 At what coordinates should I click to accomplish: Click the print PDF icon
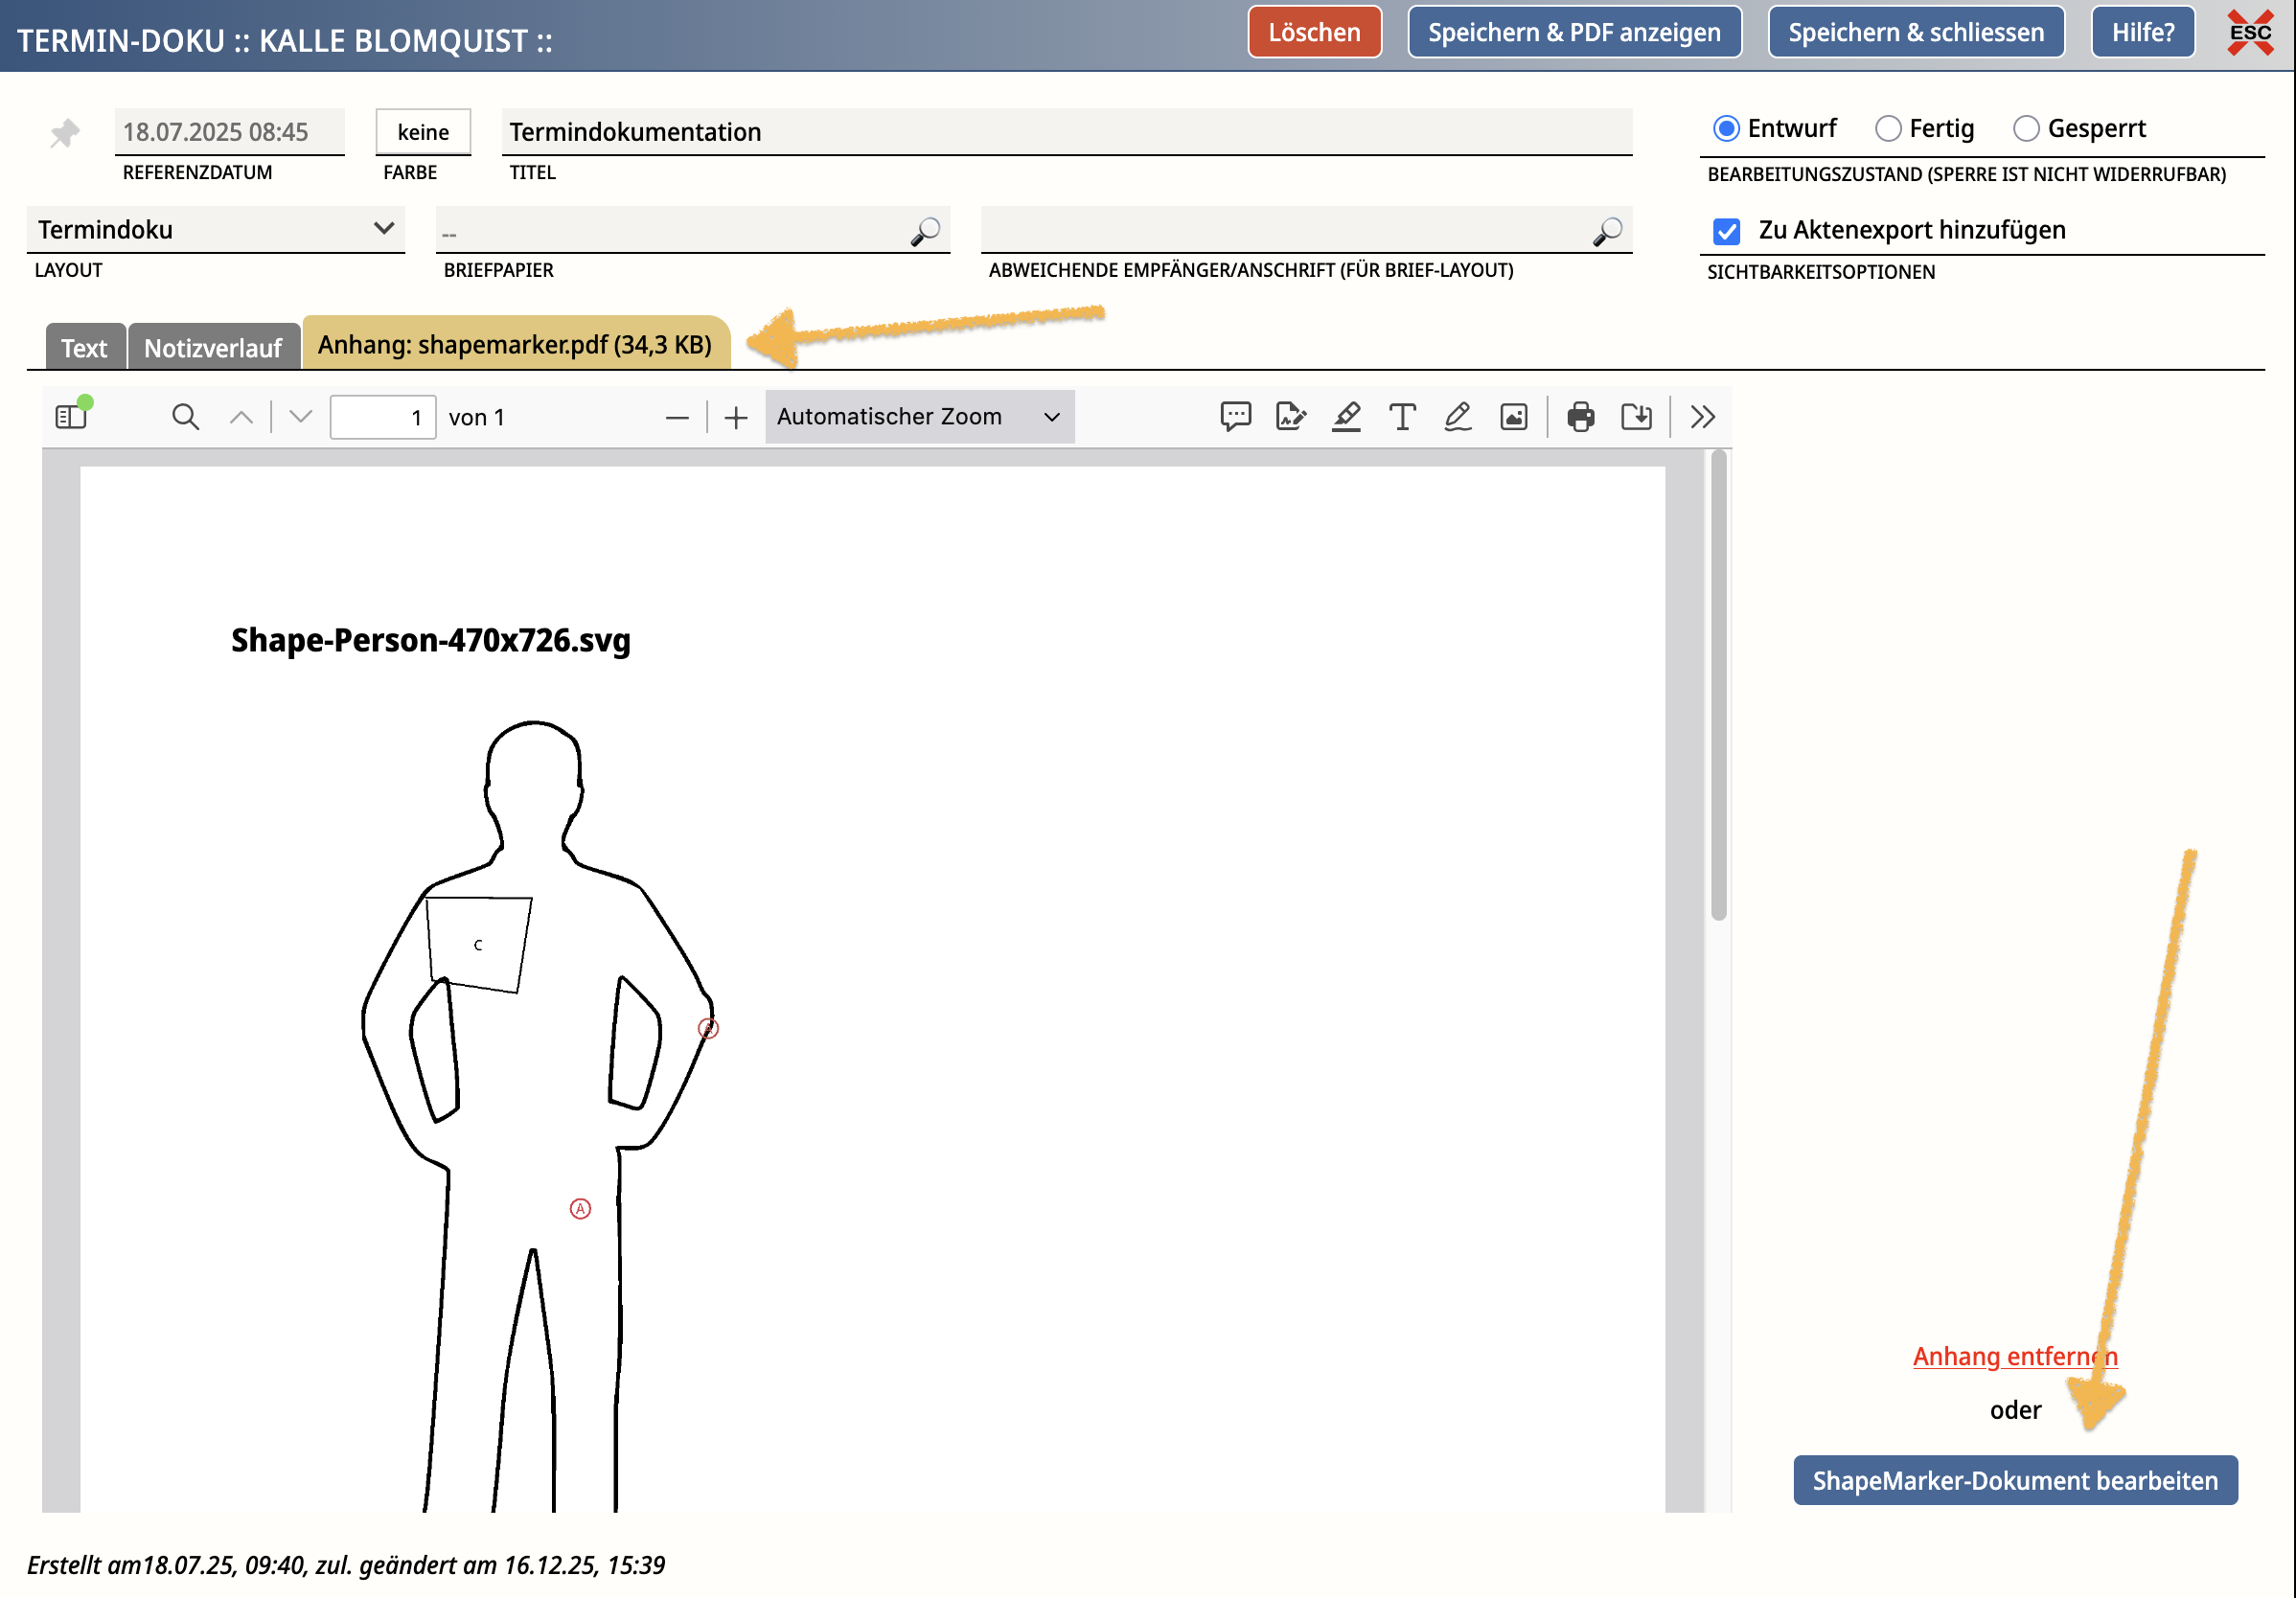tap(1580, 416)
